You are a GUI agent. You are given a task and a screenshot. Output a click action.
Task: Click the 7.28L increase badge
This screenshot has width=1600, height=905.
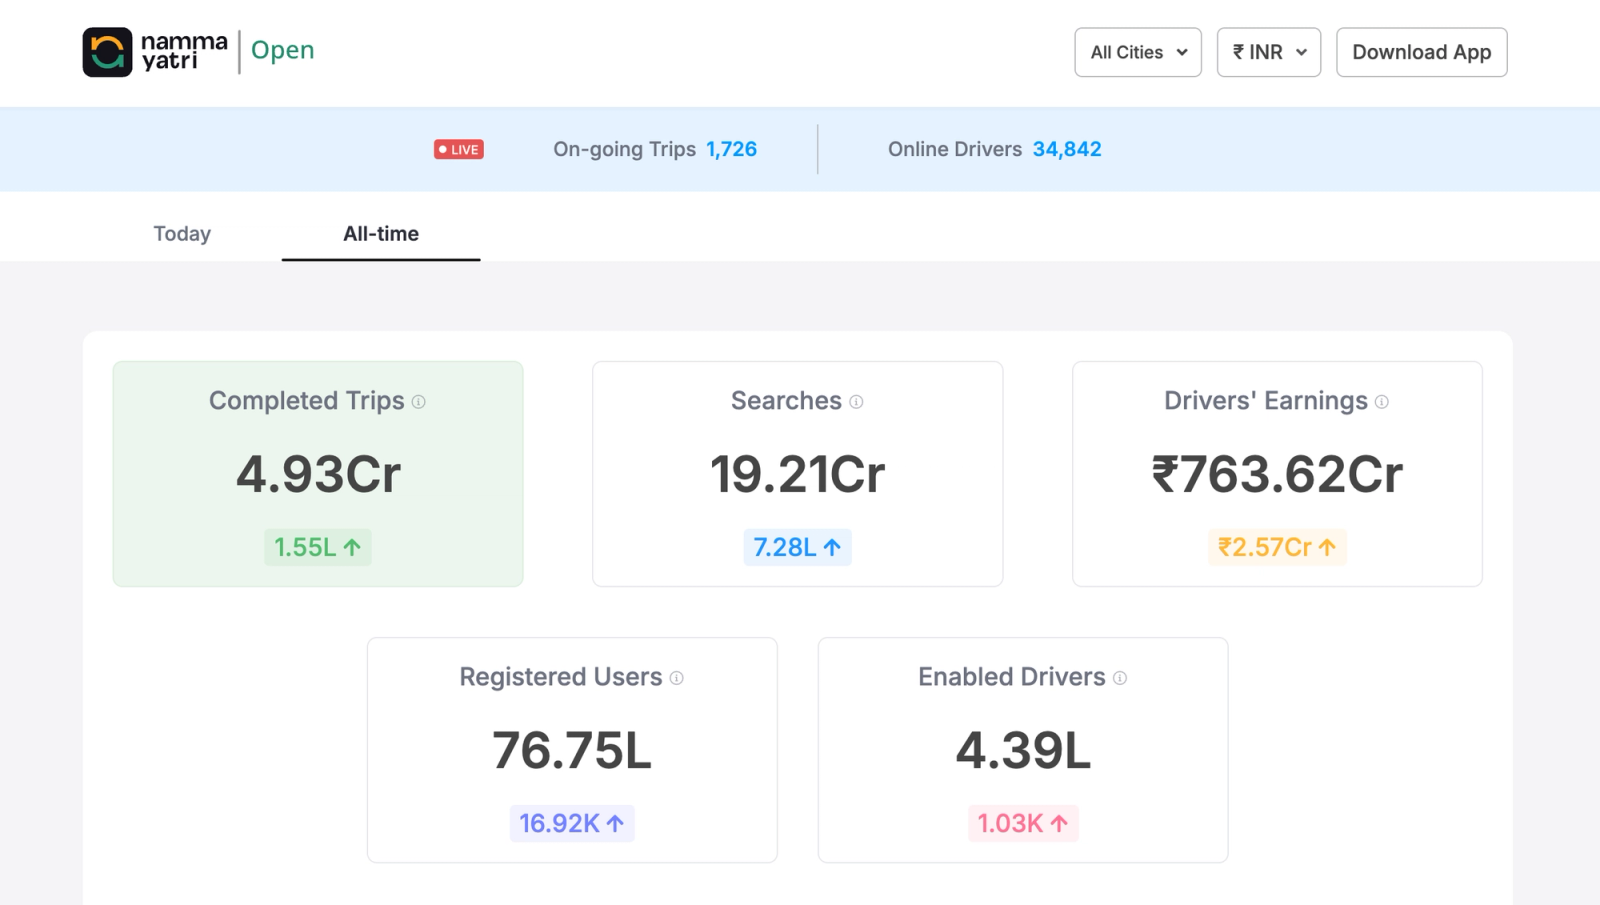(798, 547)
